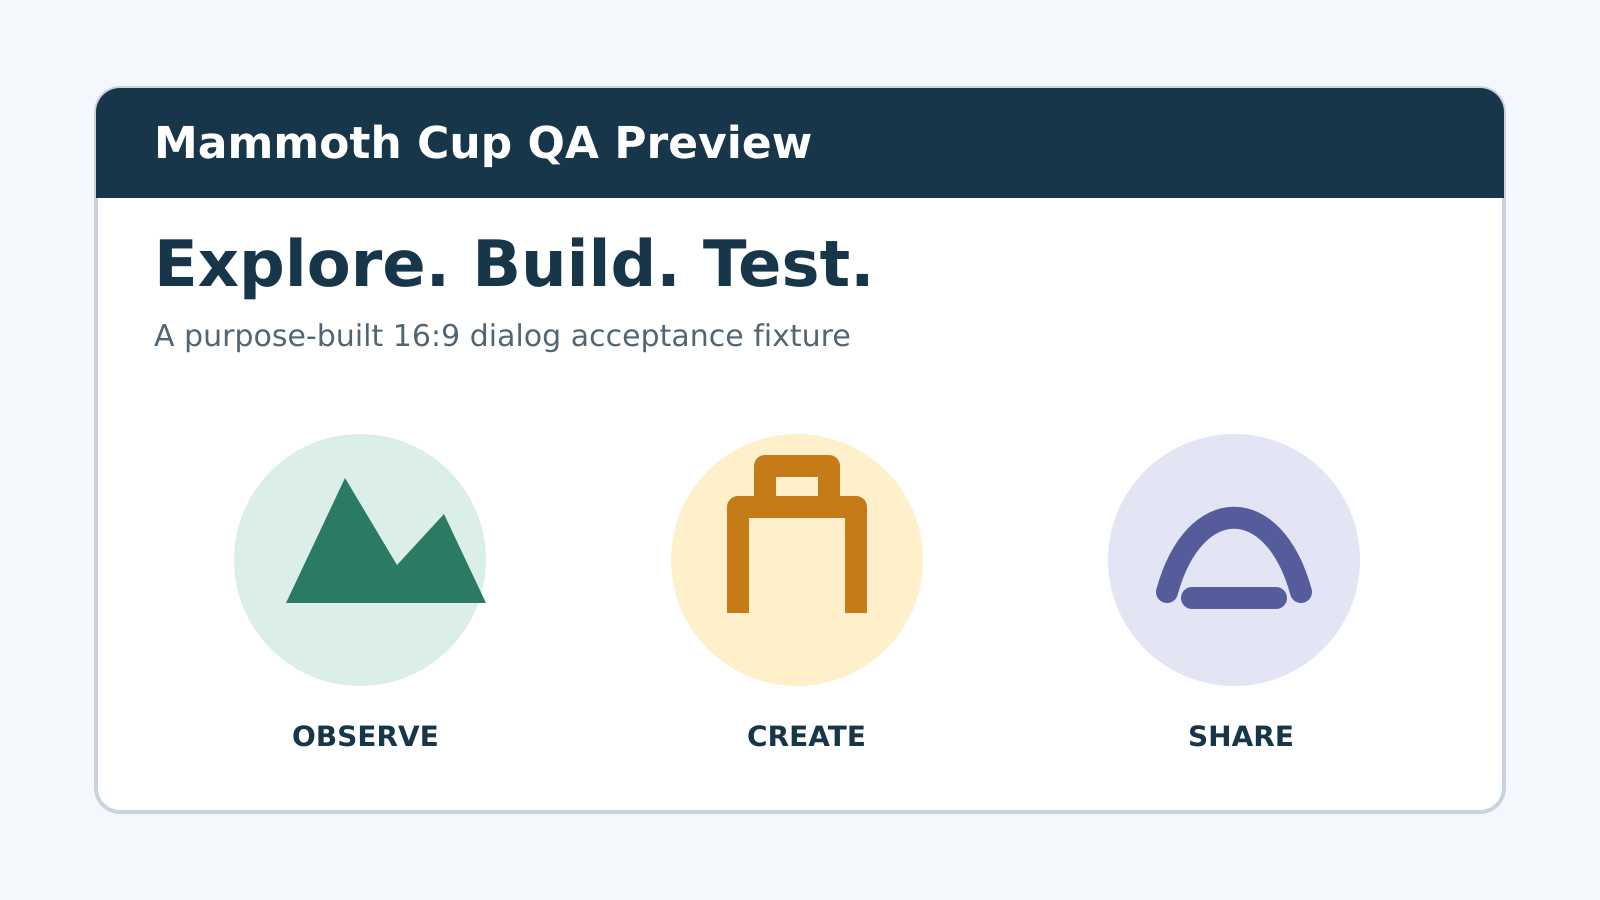The width and height of the screenshot is (1600, 900).
Task: Click the Explore. Build. Test. heading
Action: [513, 265]
